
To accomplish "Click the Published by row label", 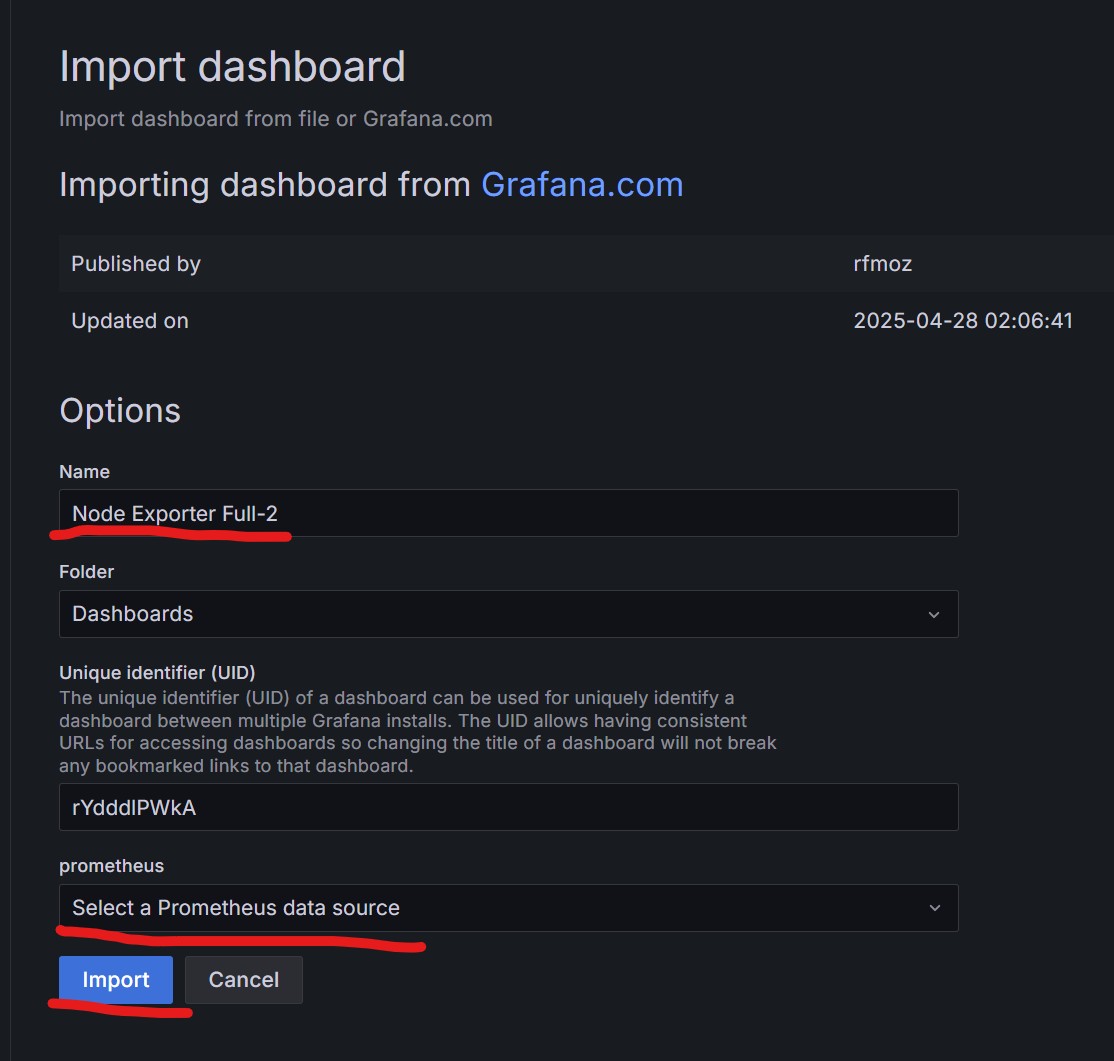I will tap(136, 264).
